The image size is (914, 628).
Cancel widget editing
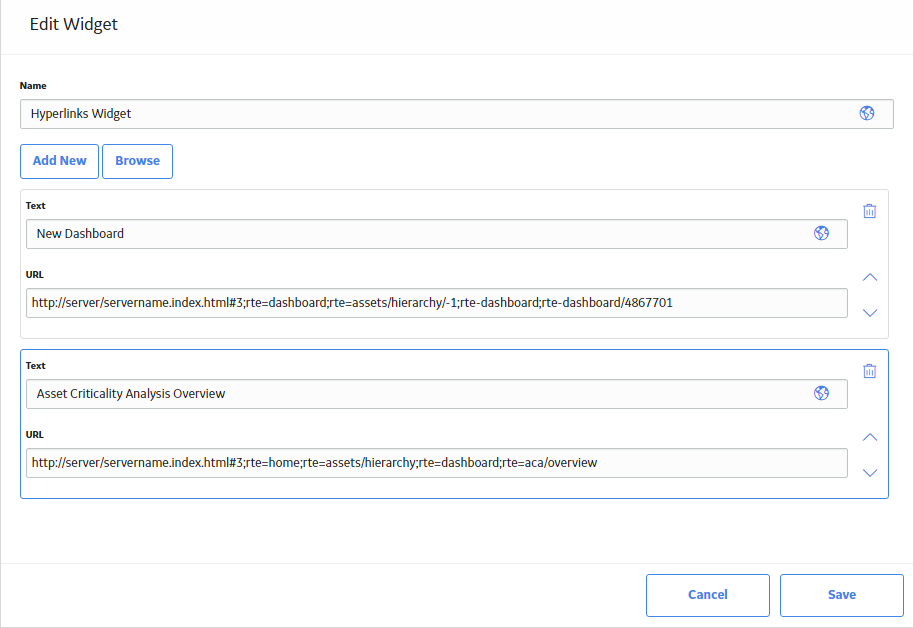[x=708, y=595]
